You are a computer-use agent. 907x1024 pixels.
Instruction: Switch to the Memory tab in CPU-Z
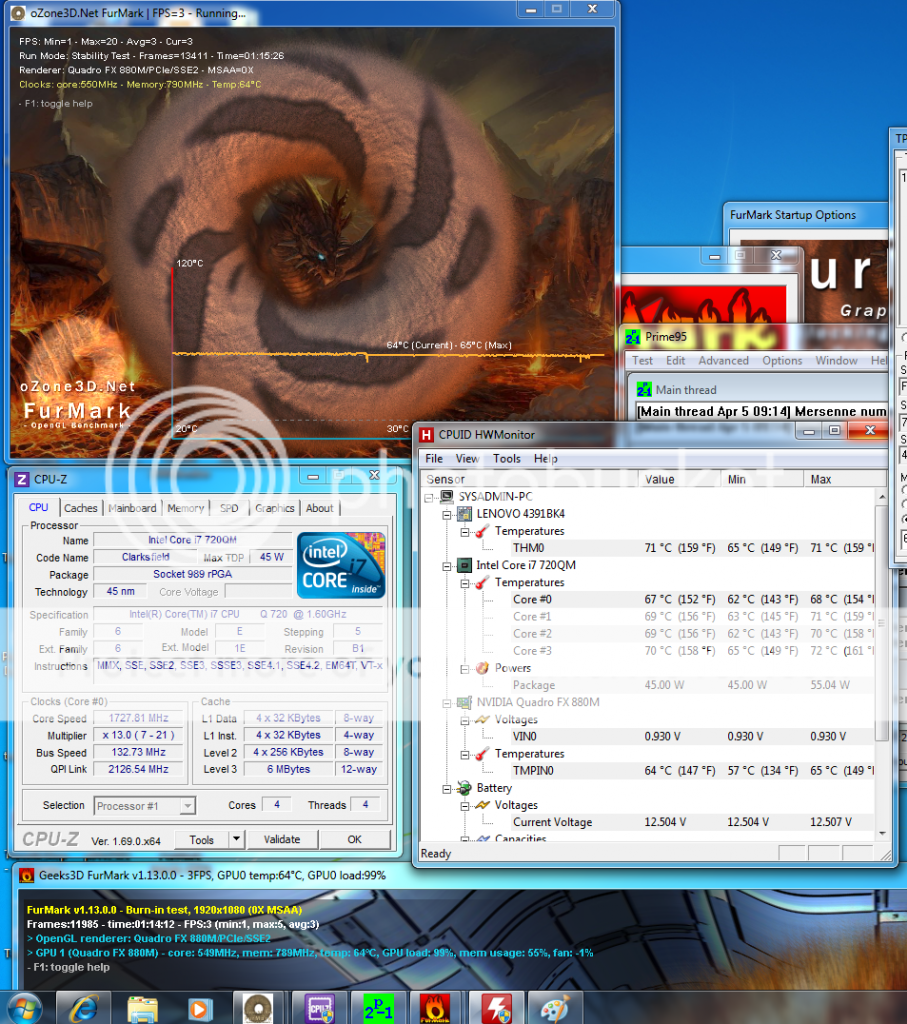185,508
